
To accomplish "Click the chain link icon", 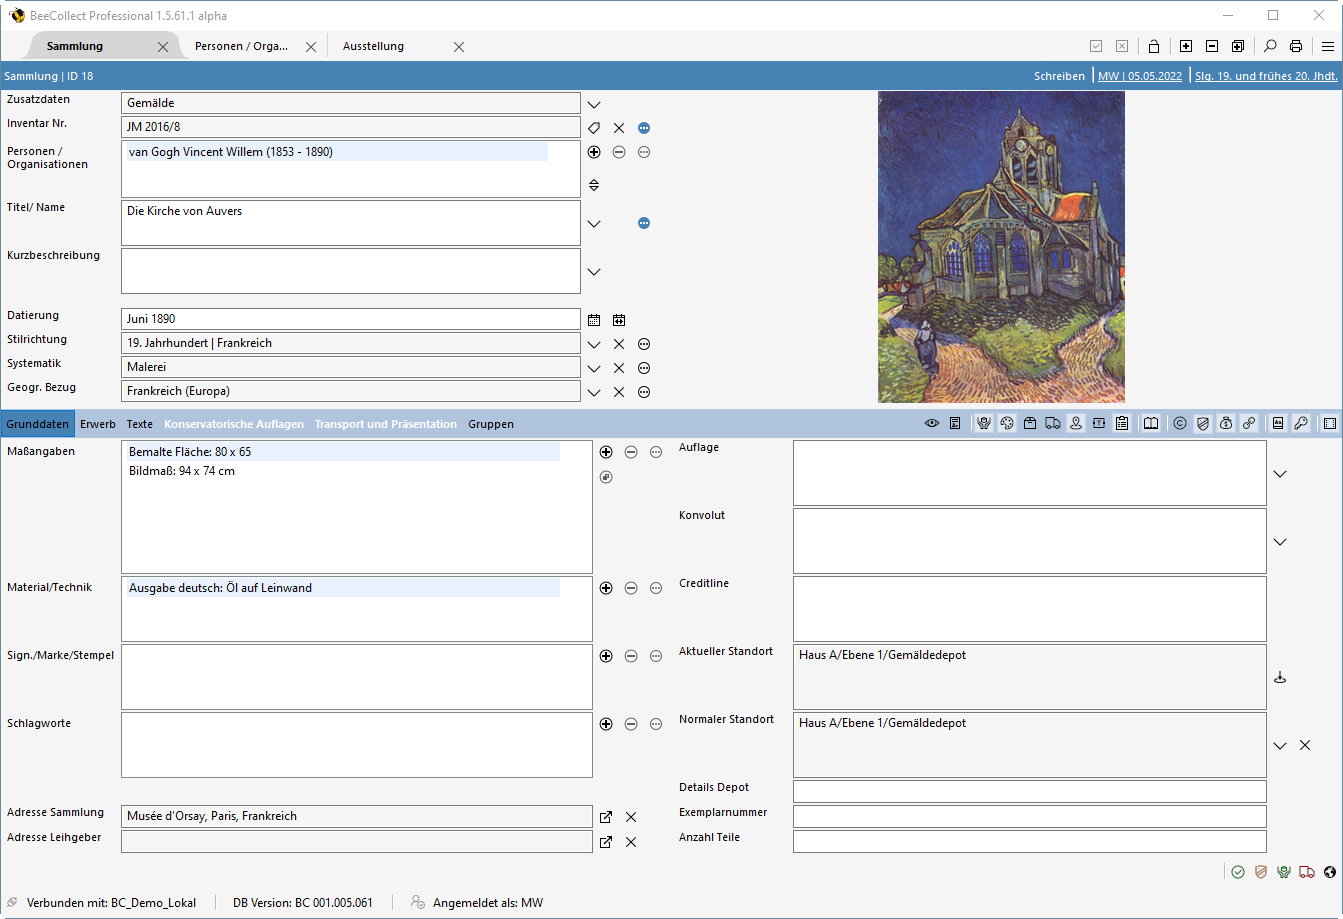I will 1249,424.
